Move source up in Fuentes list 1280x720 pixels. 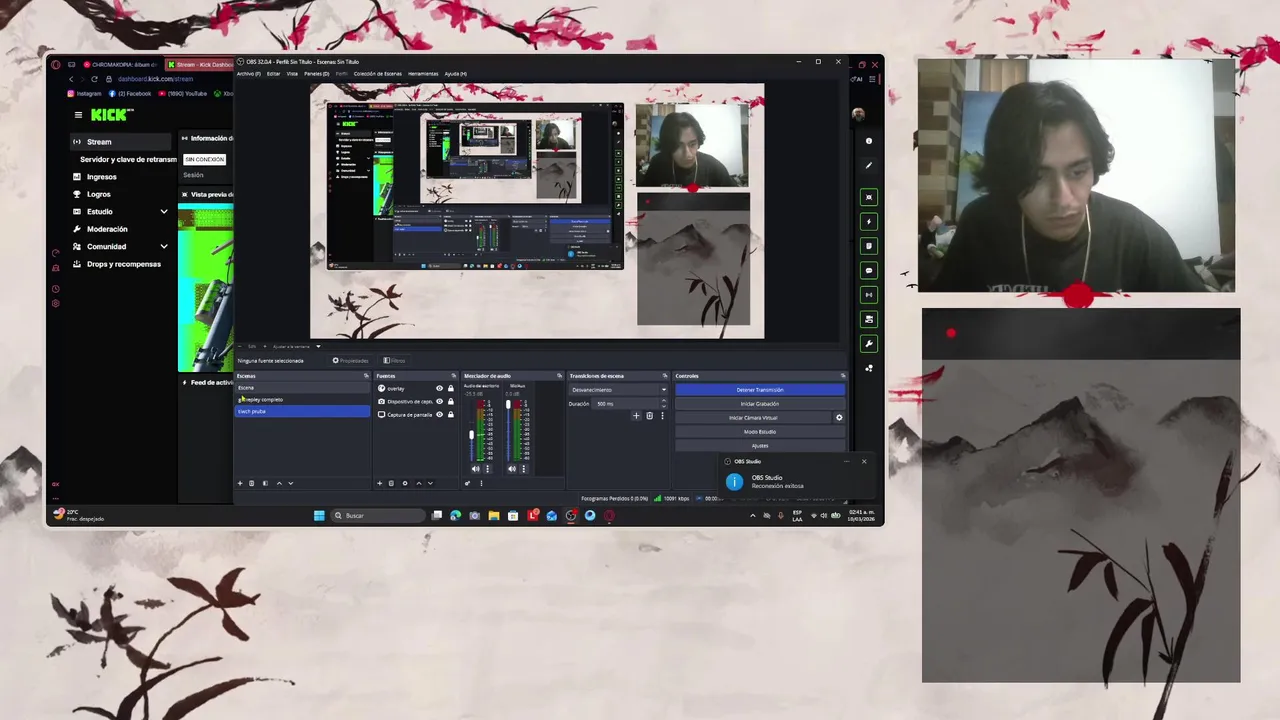click(419, 483)
